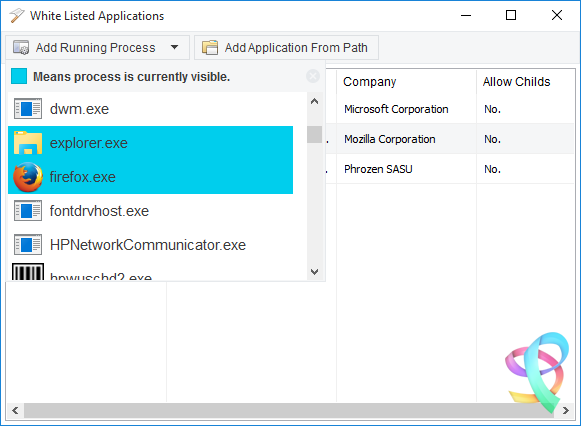Click Add Application From Path button label
The width and height of the screenshot is (581, 426).
click(296, 48)
